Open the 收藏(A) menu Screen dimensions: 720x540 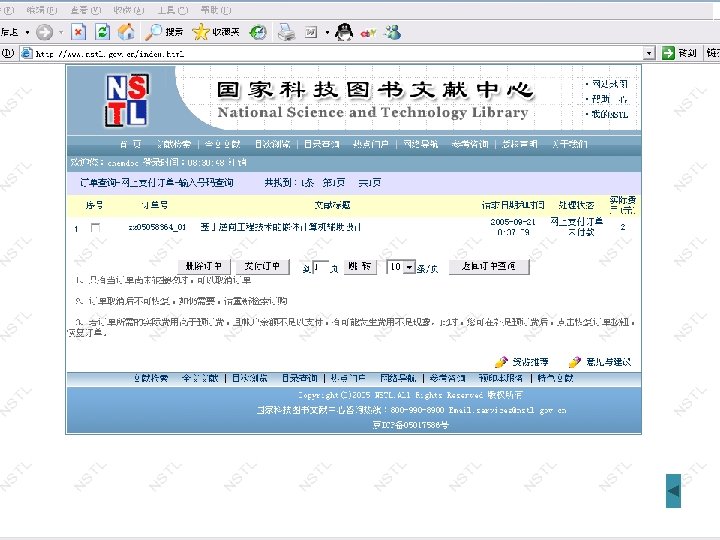pyautogui.click(x=129, y=10)
